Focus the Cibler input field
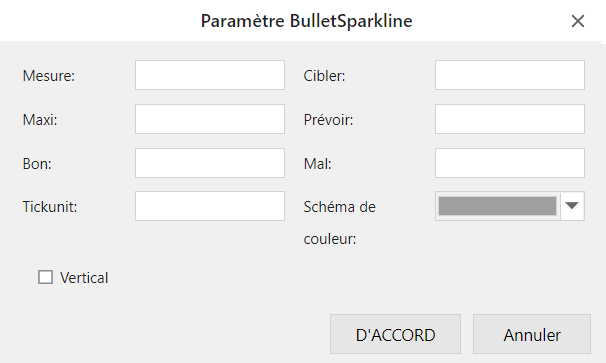 [510, 75]
